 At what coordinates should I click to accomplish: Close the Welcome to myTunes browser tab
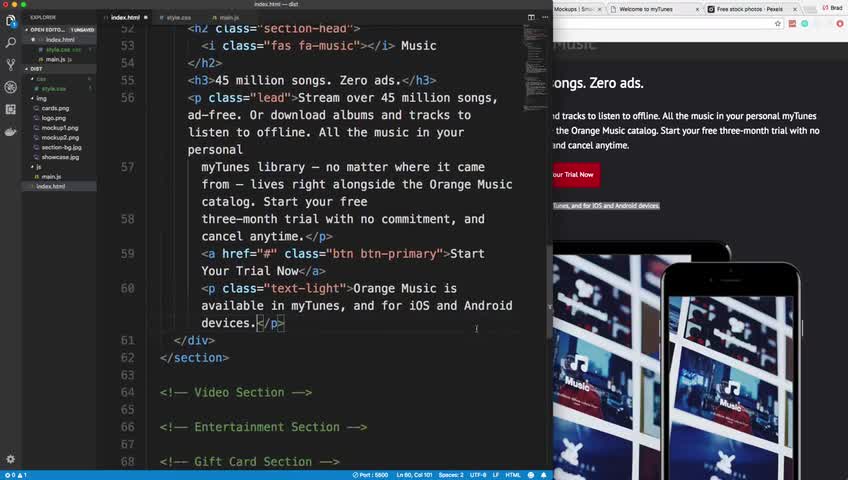[697, 9]
